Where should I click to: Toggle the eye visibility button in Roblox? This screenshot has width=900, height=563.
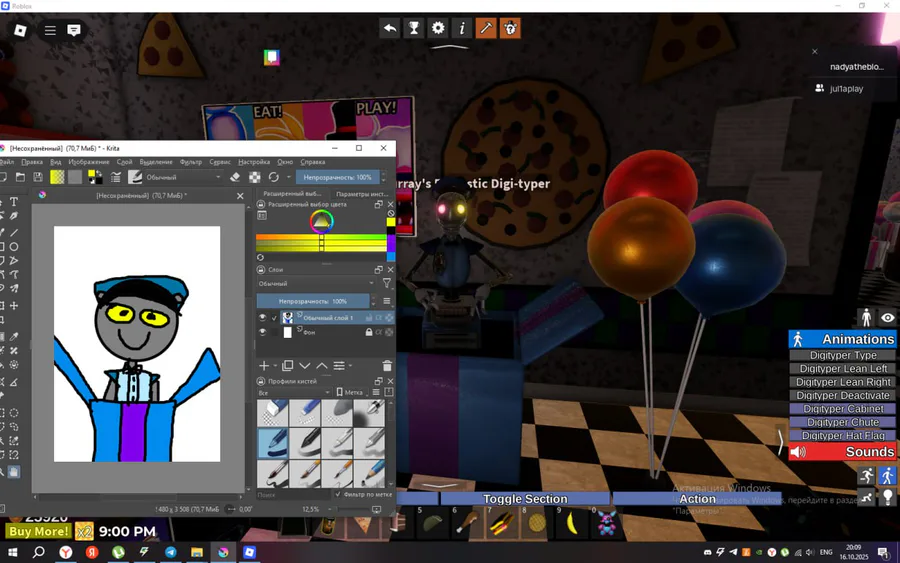(x=887, y=317)
